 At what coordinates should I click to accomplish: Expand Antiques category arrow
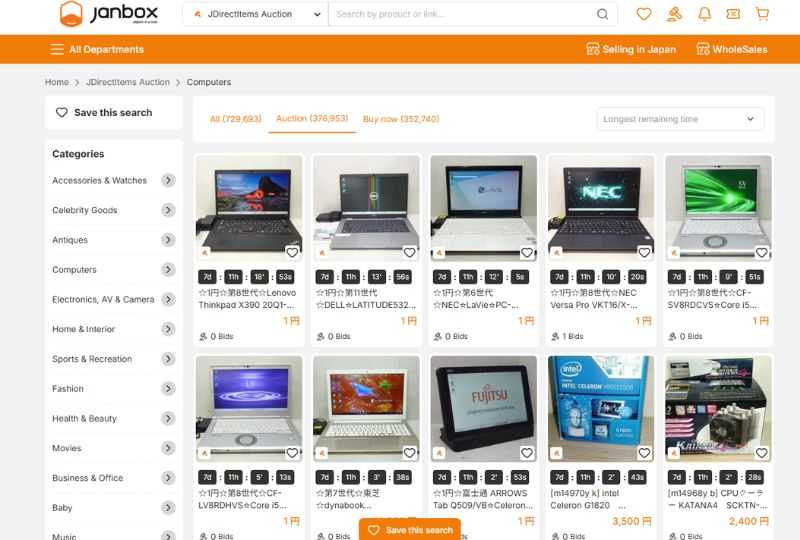tap(168, 239)
